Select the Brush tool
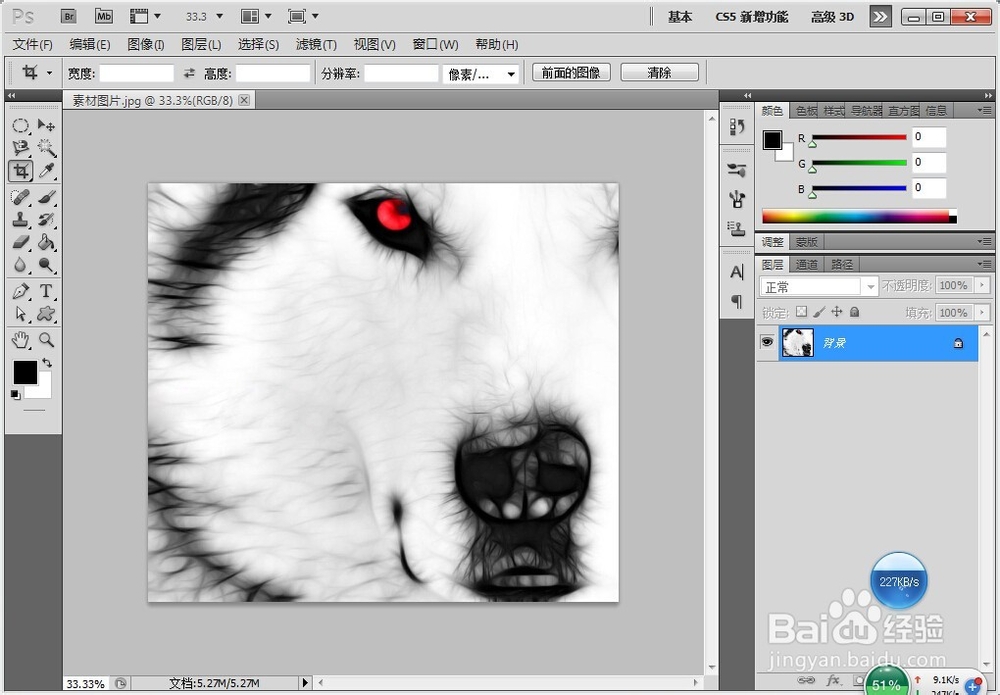 pos(46,197)
